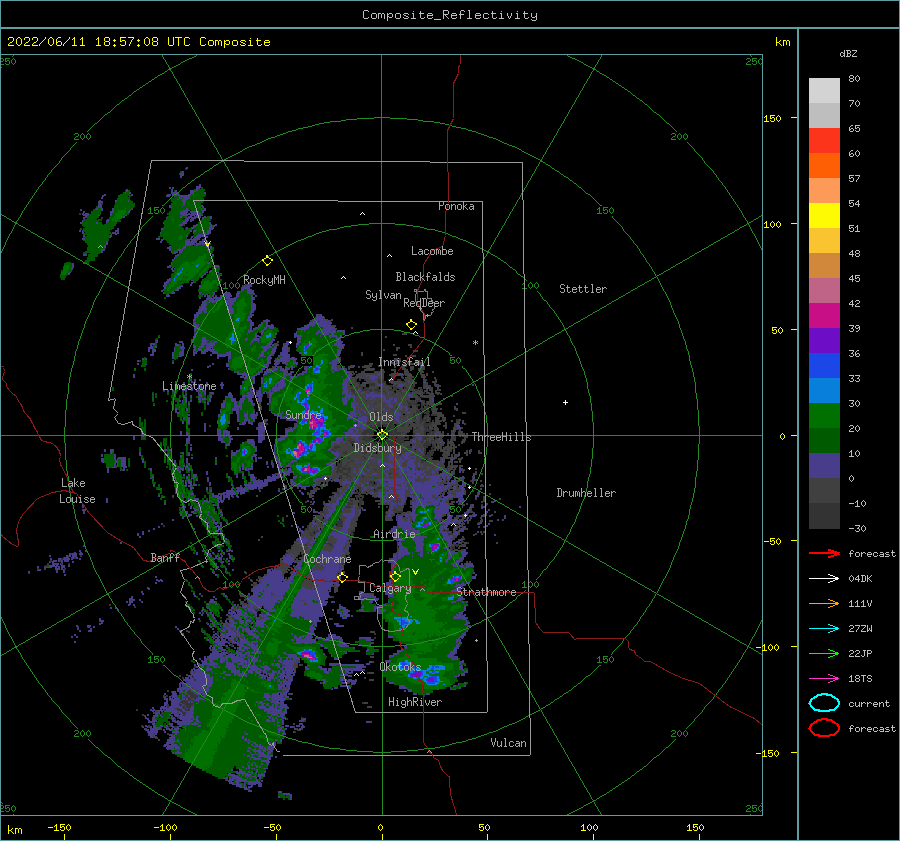Click the cyan current ellipse icon
This screenshot has height=841, width=900.
[824, 703]
